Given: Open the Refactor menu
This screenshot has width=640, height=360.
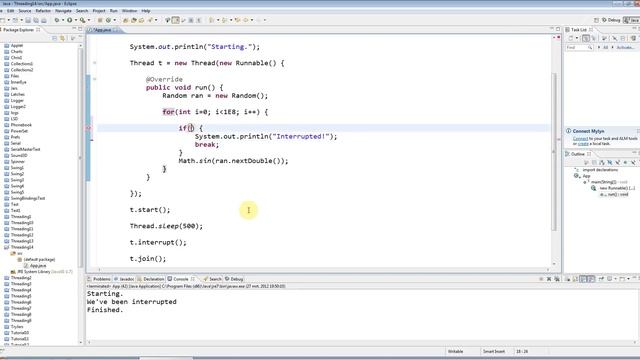Looking at the screenshot, I should point(43,11).
